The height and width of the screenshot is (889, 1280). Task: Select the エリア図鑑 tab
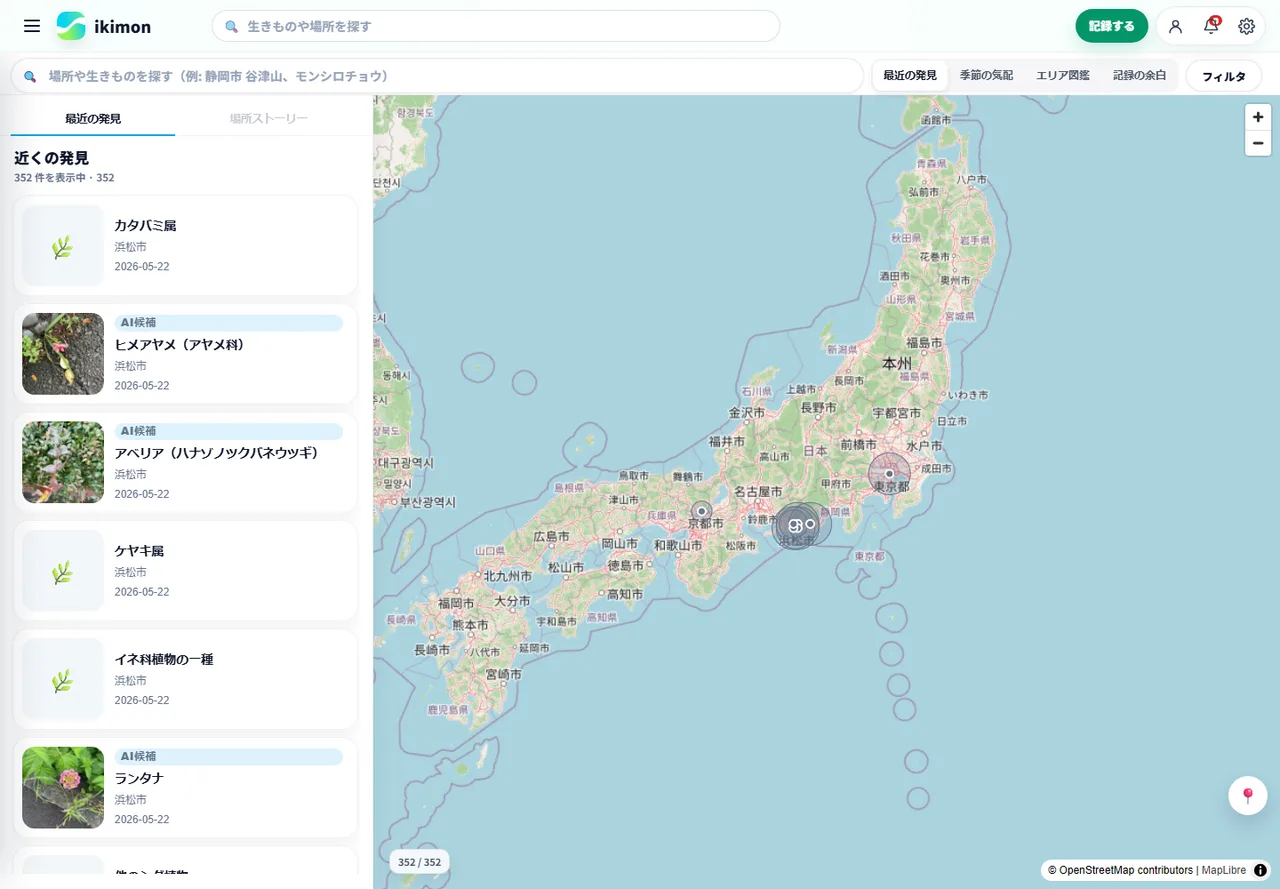[x=1063, y=76]
